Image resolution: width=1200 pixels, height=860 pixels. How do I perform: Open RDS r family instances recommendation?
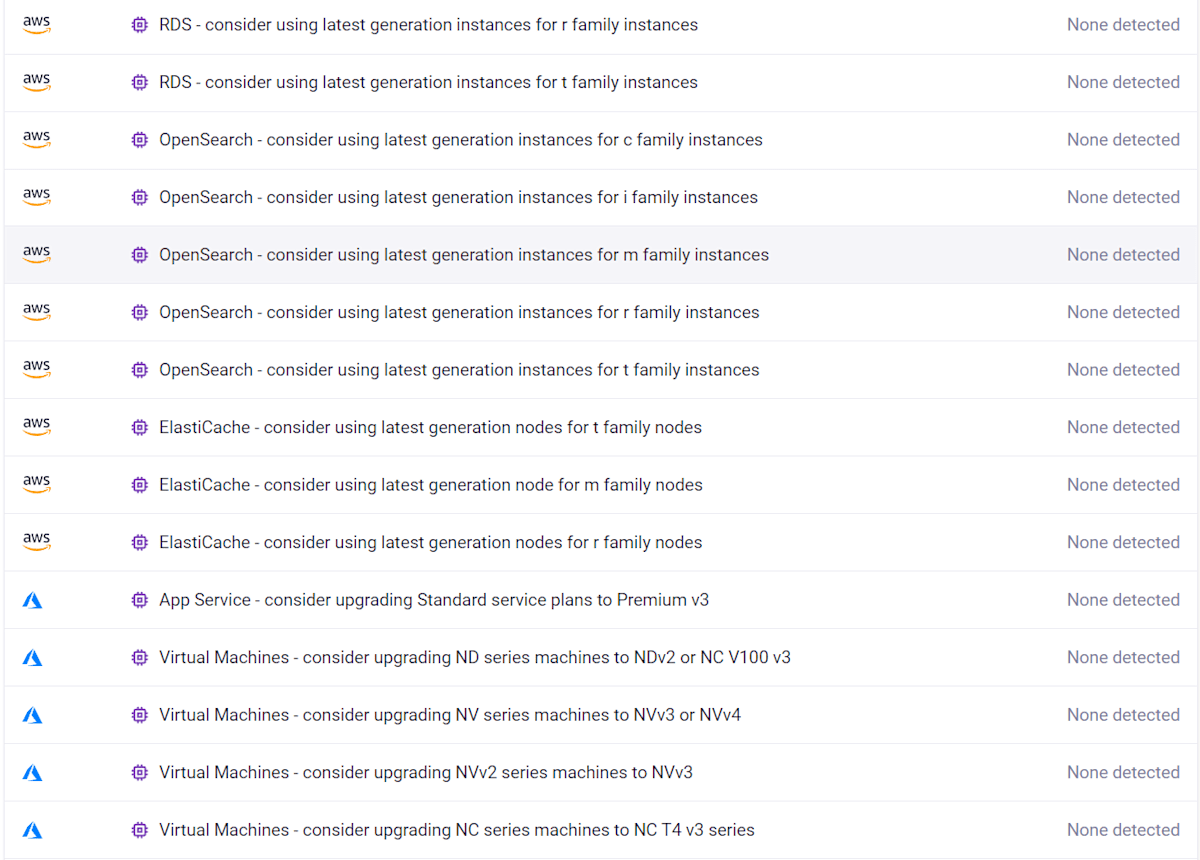click(428, 25)
